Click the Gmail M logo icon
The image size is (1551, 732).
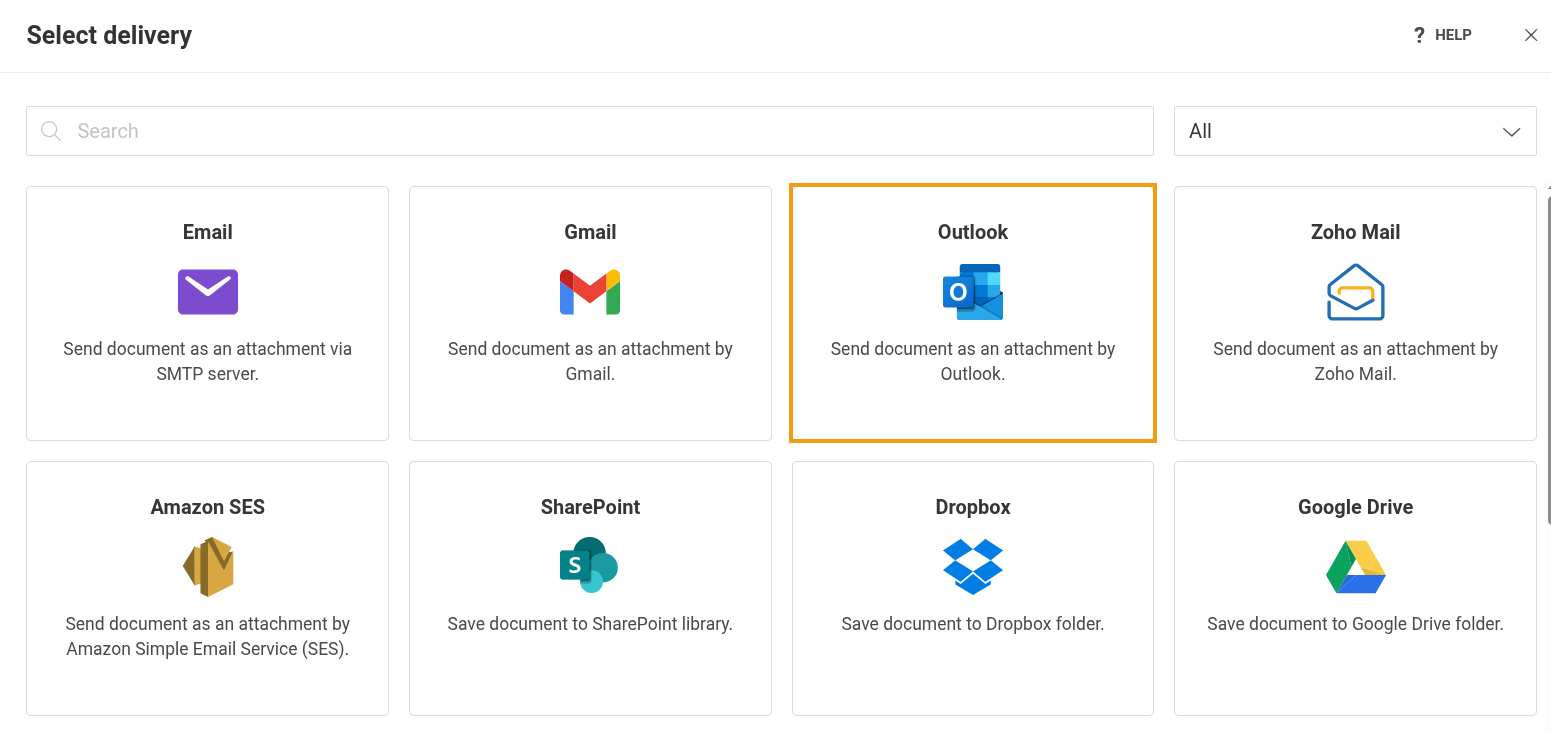[x=590, y=292]
